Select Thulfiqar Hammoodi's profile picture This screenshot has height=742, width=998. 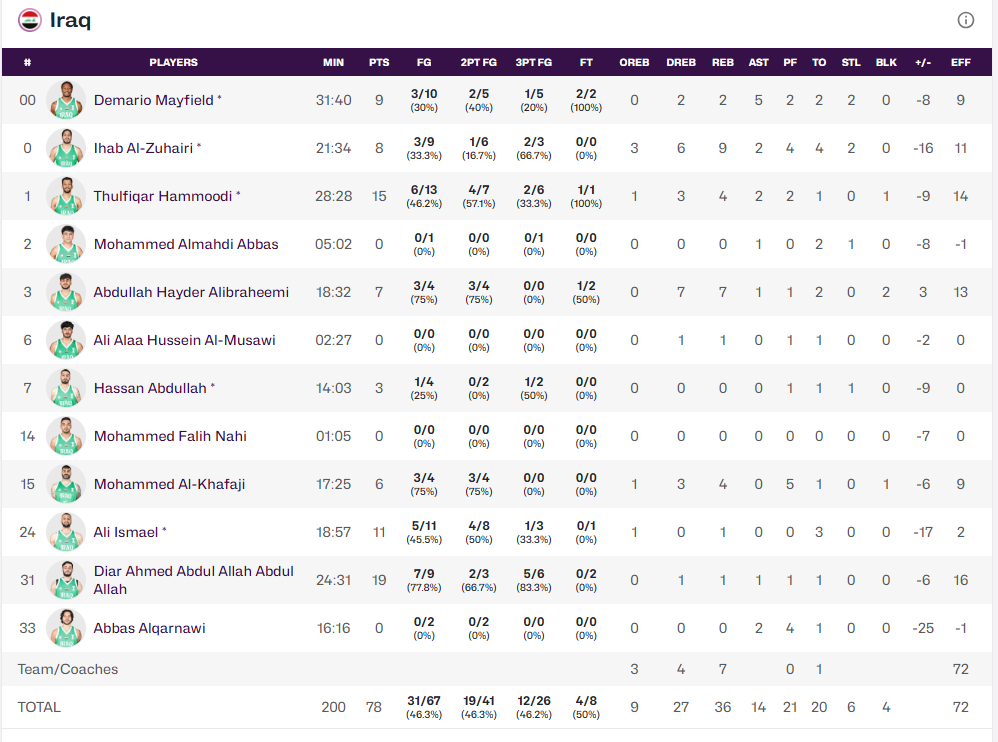[x=66, y=196]
